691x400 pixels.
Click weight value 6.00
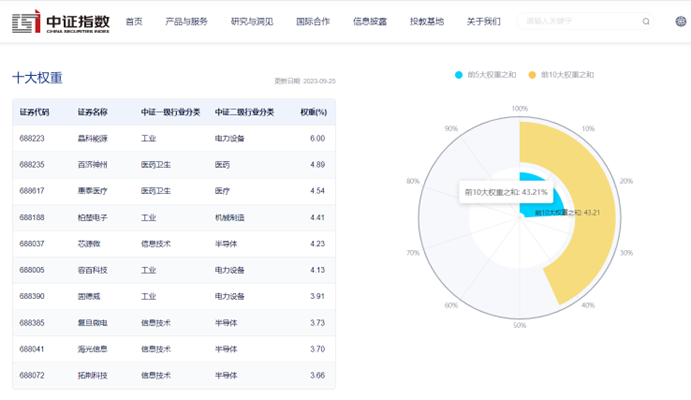point(317,138)
